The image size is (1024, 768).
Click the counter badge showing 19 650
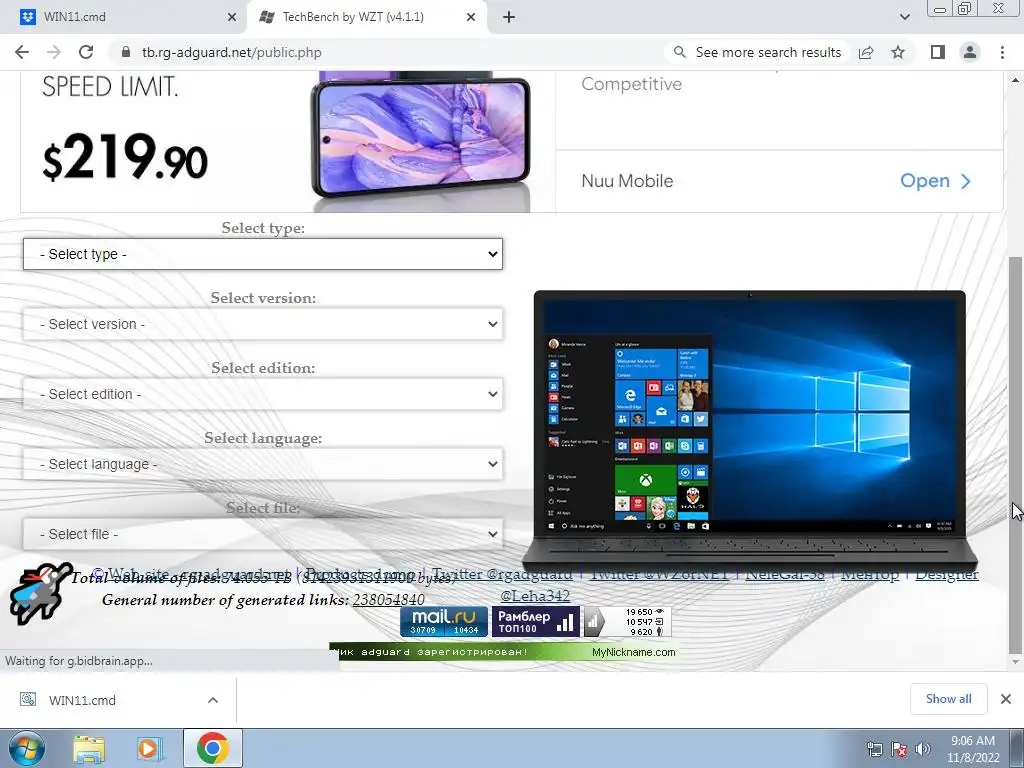point(626,622)
